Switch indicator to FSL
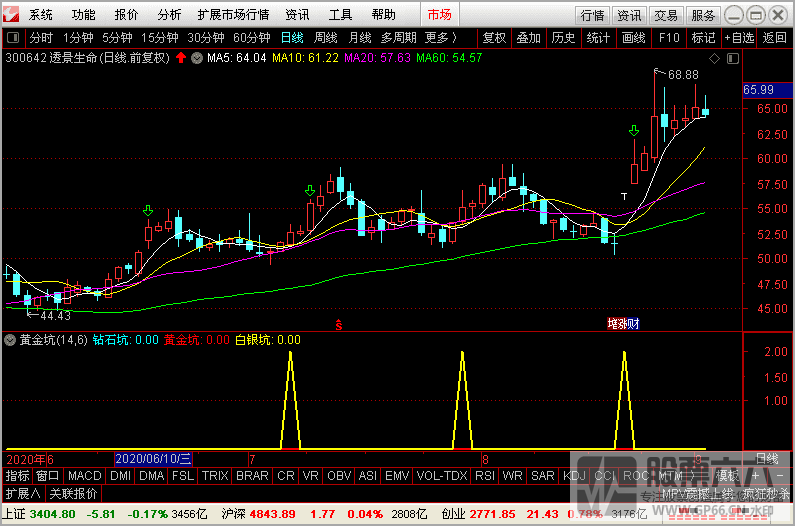795x526 pixels. click(x=183, y=476)
